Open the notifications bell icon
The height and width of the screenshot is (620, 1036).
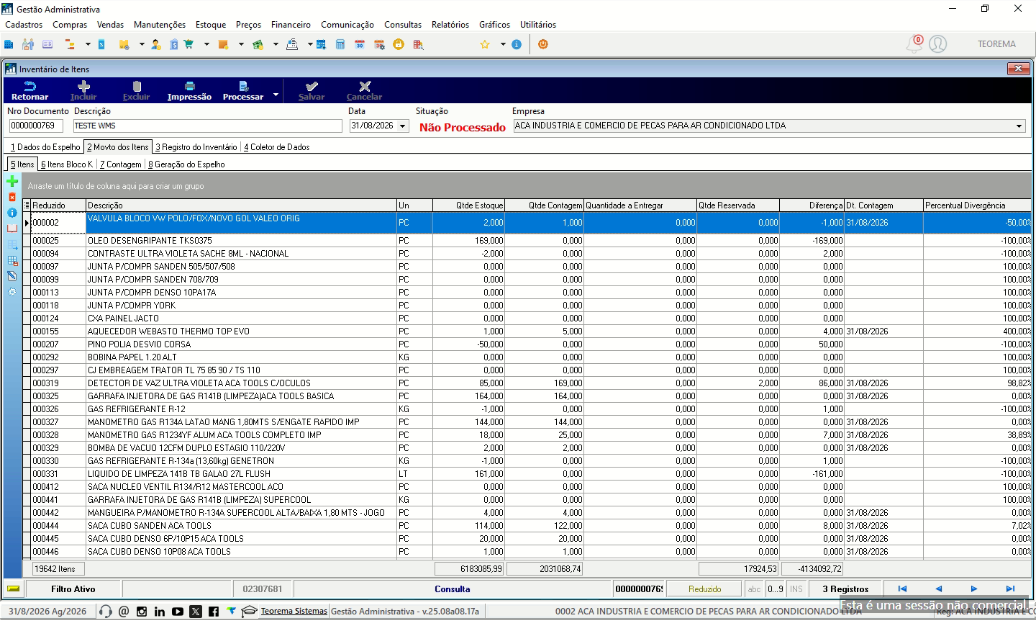point(914,44)
